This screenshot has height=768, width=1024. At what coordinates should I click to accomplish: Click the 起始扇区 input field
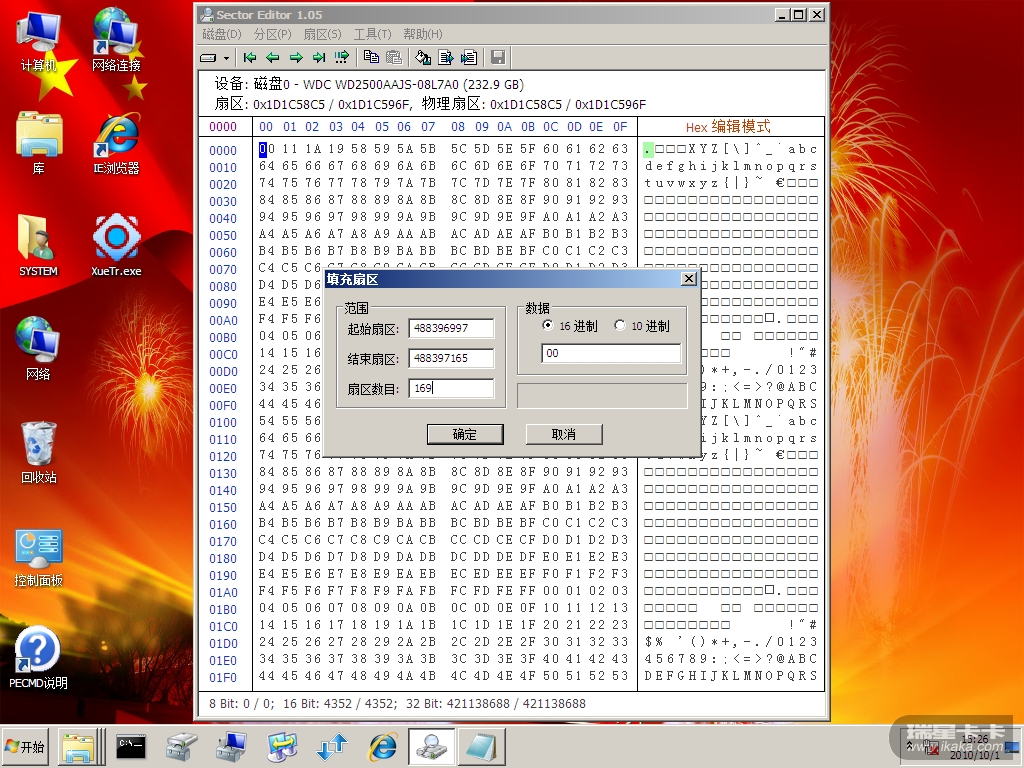(x=451, y=329)
